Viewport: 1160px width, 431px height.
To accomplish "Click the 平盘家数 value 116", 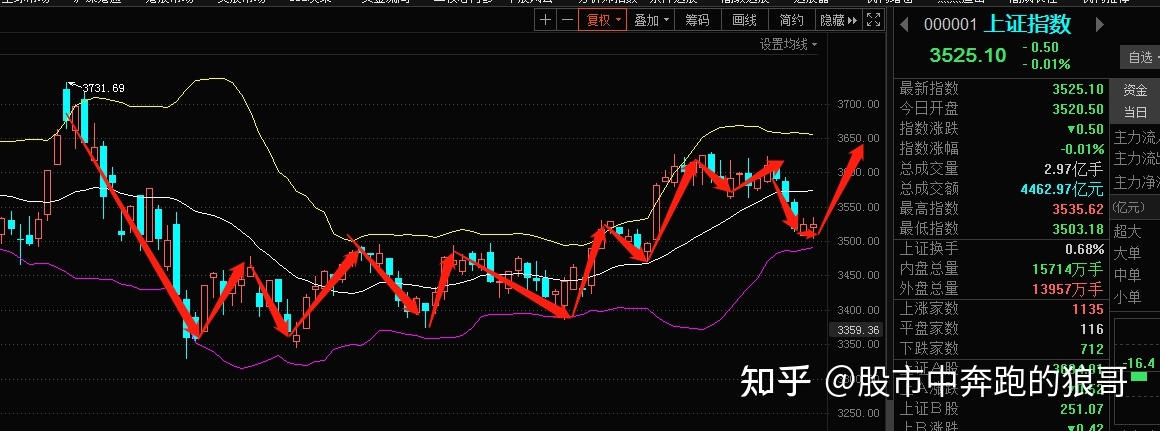I will tap(1091, 329).
